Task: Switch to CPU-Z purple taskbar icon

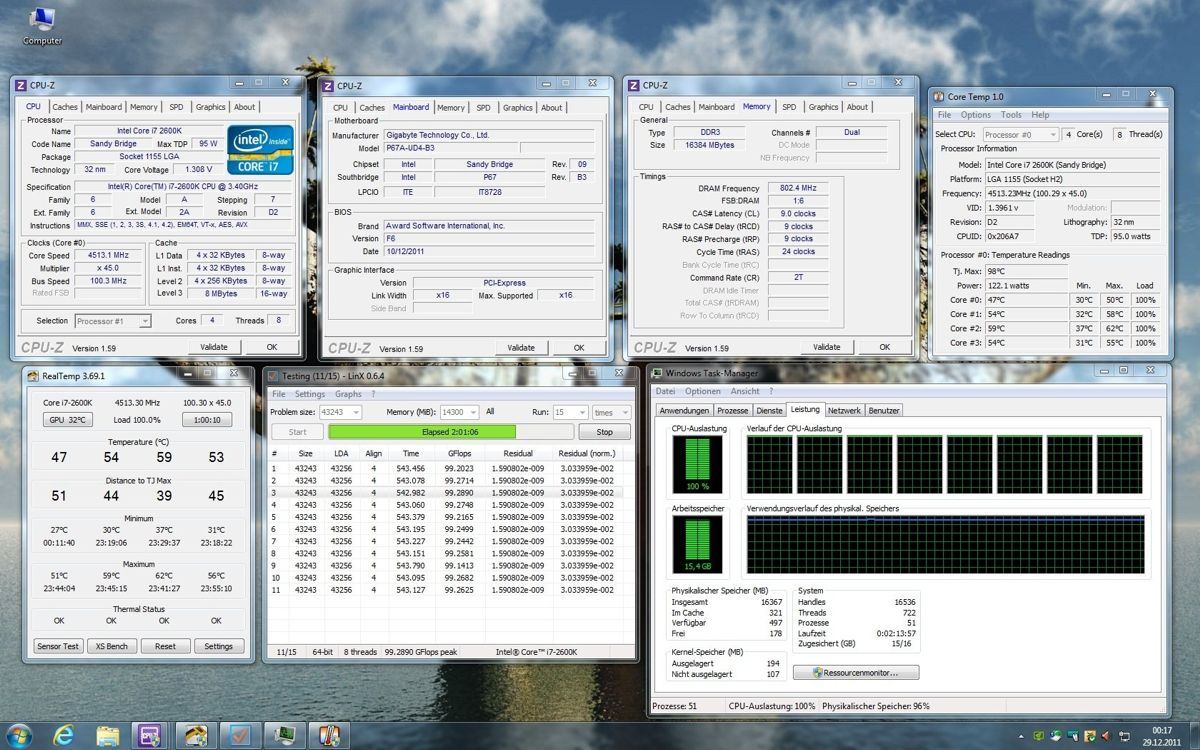Action: 151,736
